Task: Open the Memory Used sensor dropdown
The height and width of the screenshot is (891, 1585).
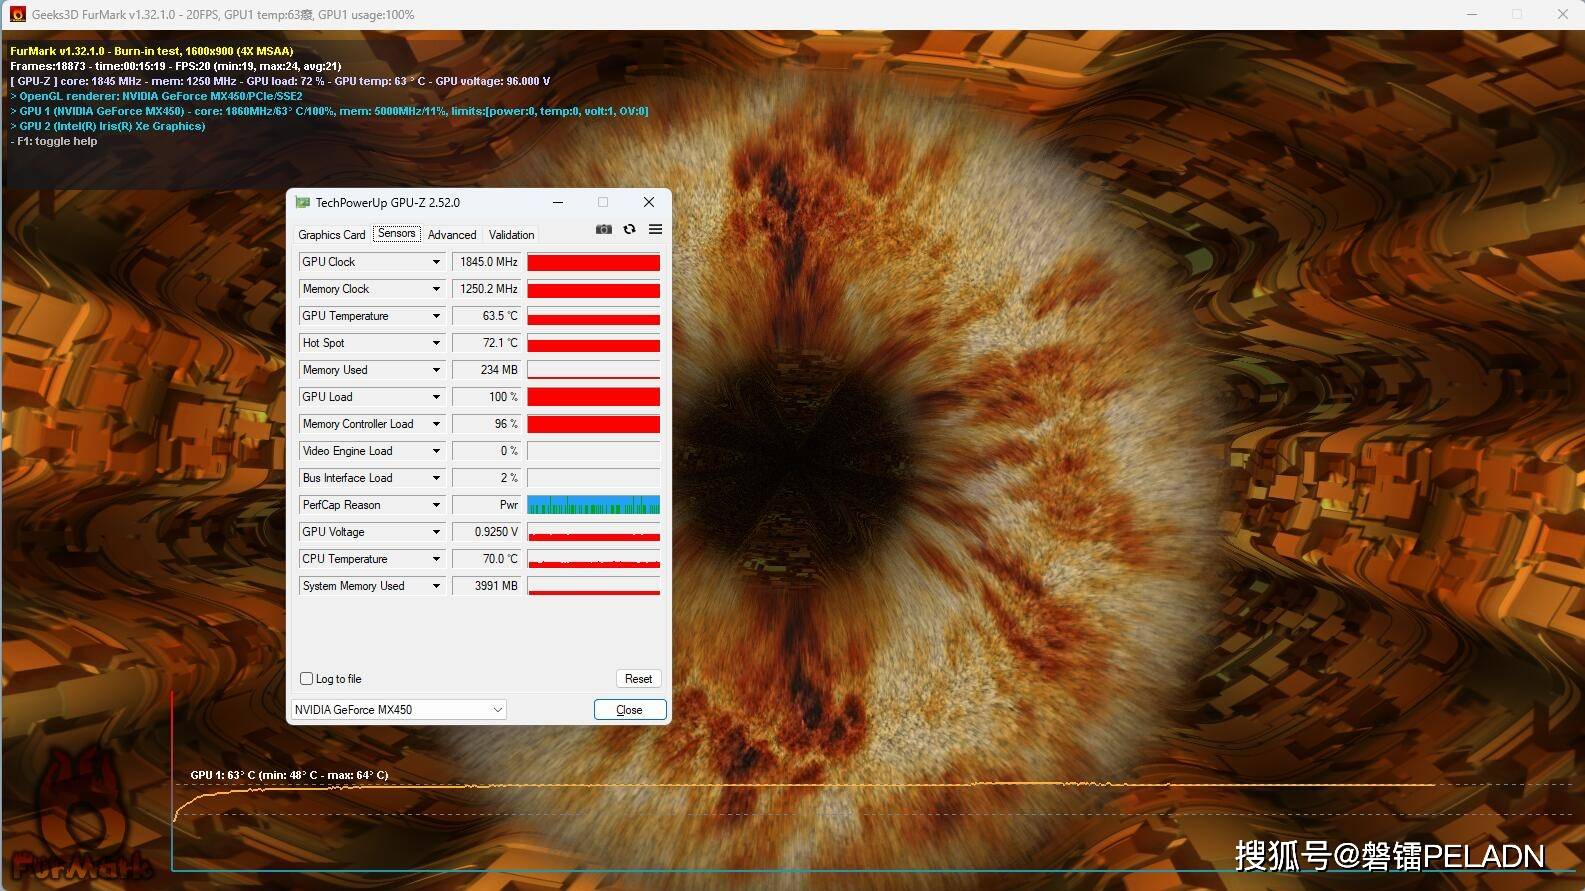Action: click(x=436, y=370)
